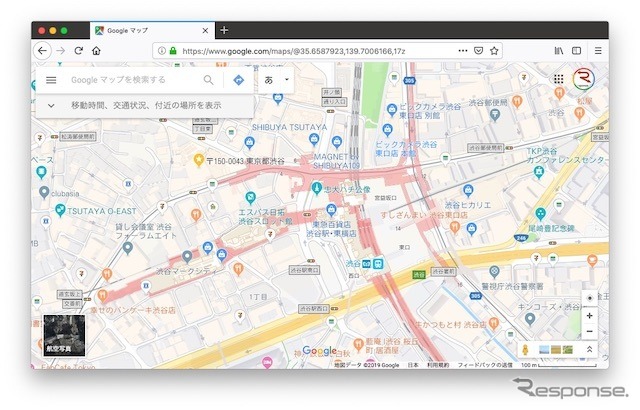
Task: Open page actions three-dot menu
Action: click(462, 51)
